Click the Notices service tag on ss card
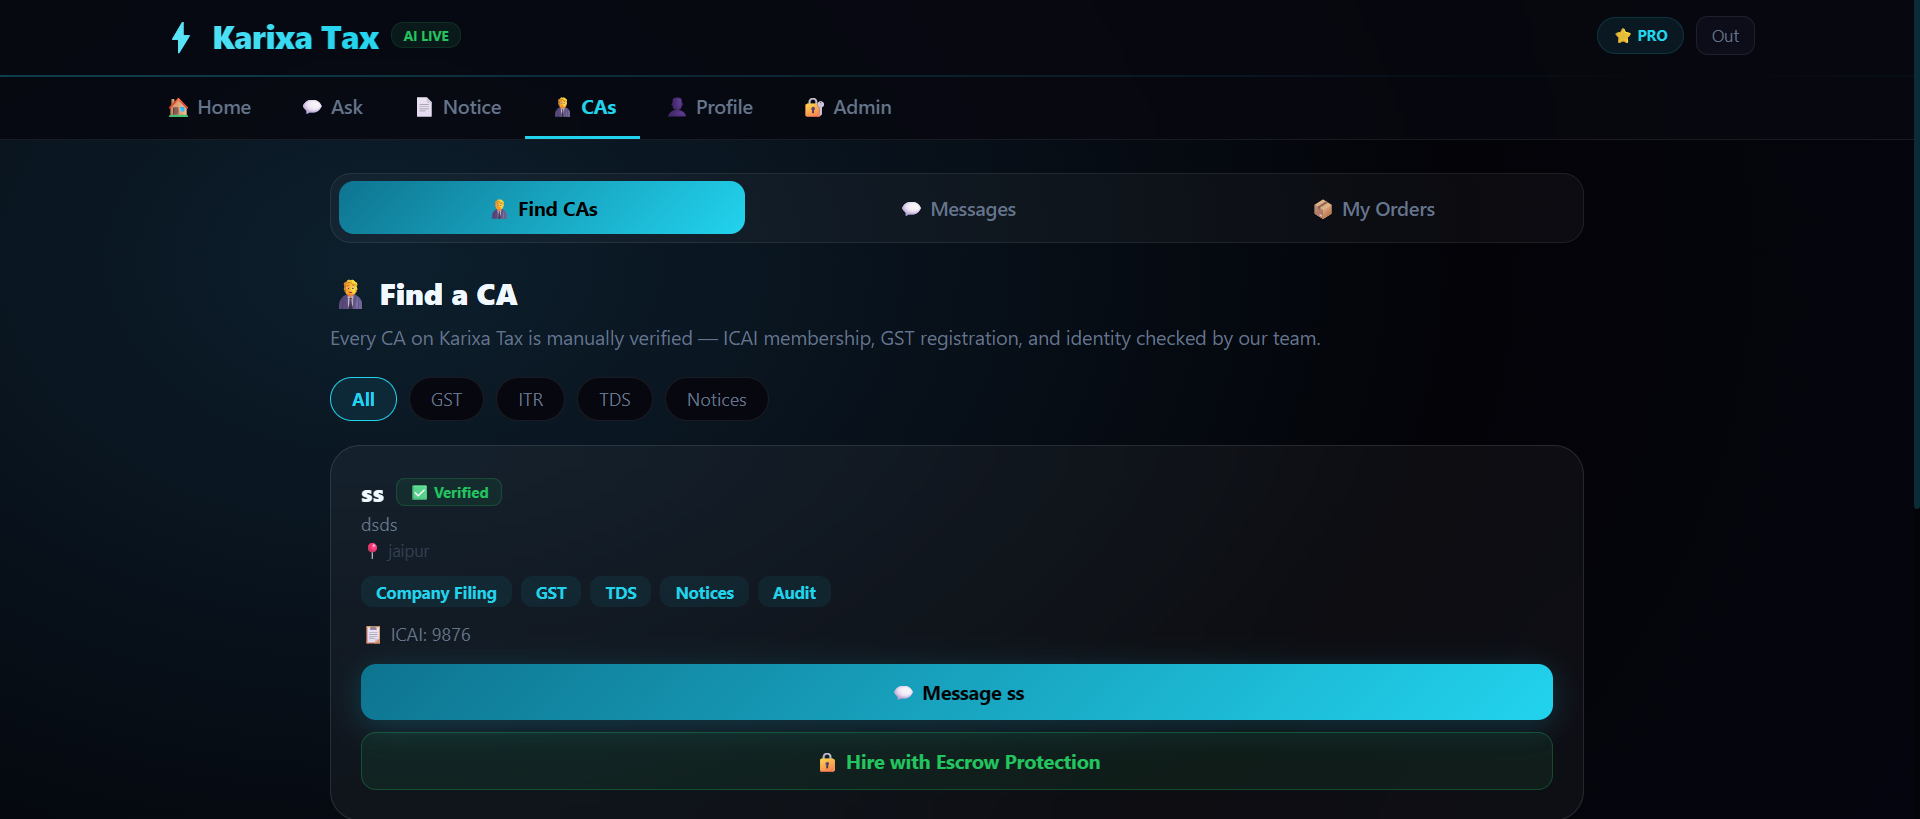Viewport: 1920px width, 819px height. [x=705, y=593]
